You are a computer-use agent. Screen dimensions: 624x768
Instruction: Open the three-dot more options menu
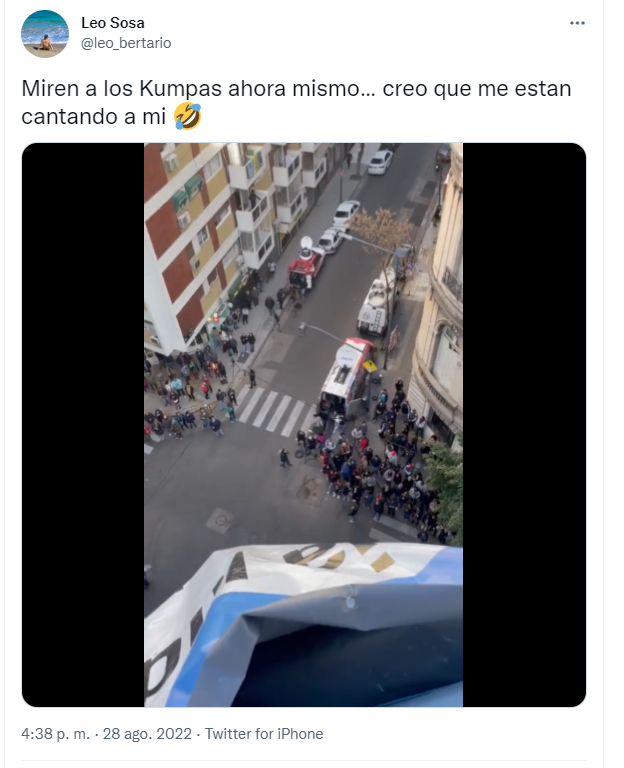577,23
